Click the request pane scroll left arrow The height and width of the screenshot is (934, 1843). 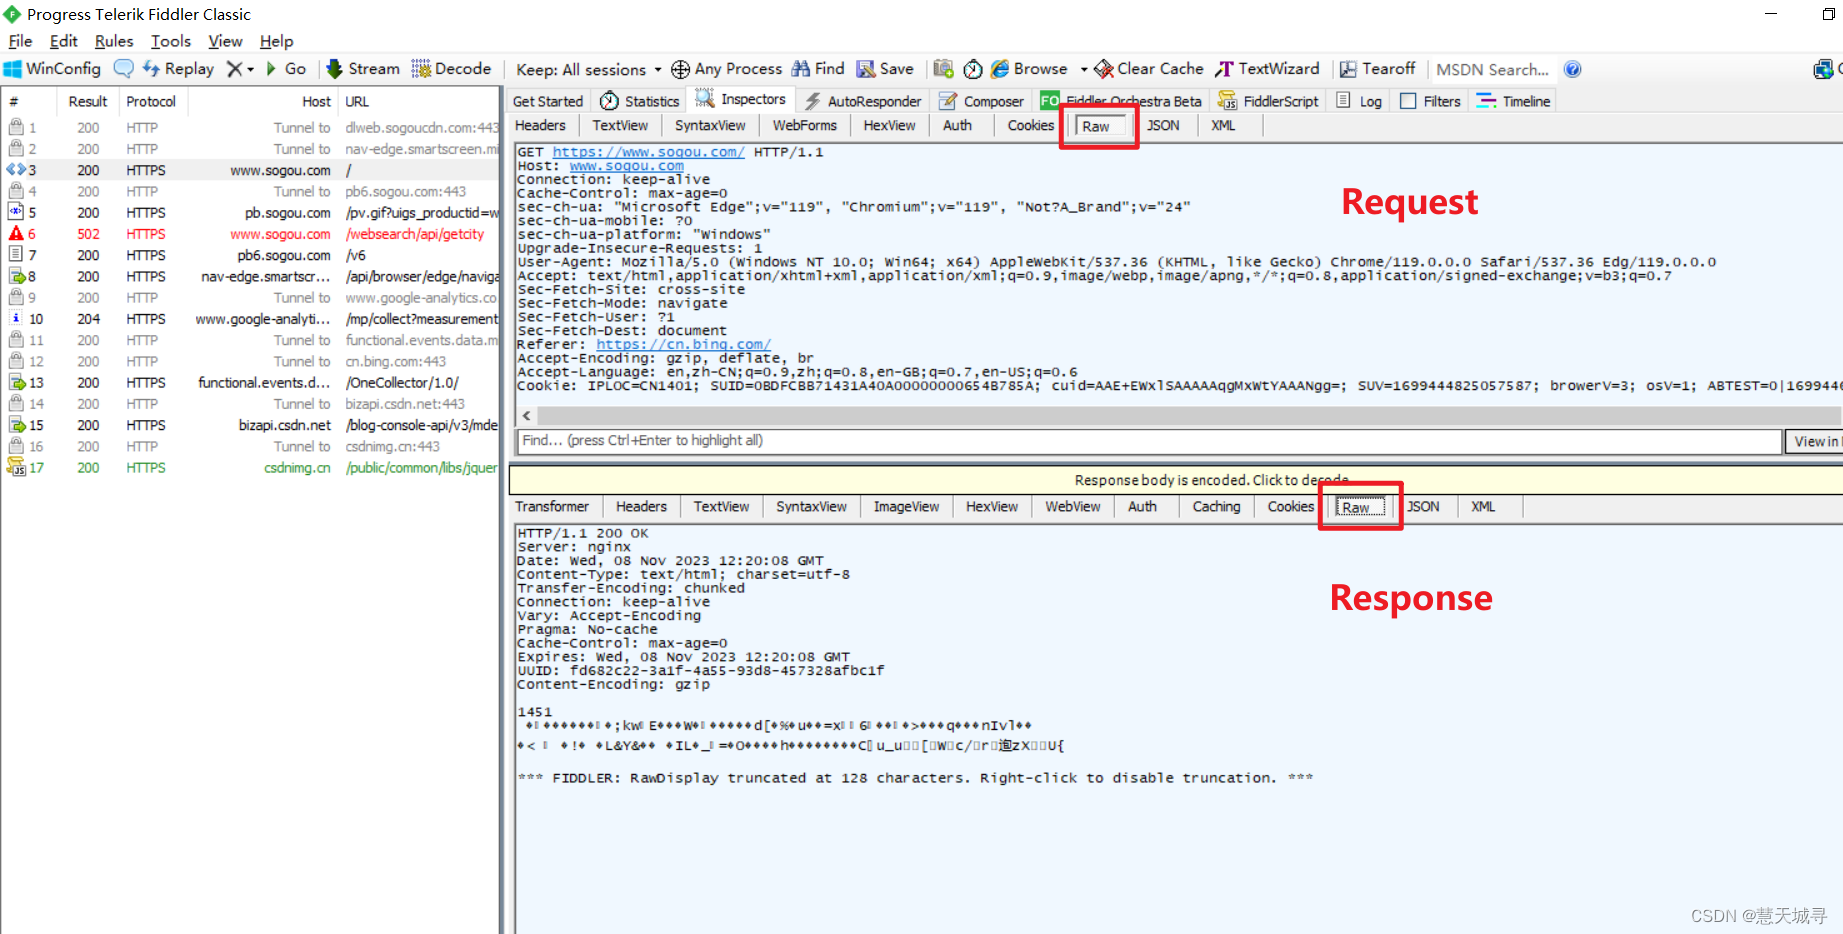click(x=527, y=414)
